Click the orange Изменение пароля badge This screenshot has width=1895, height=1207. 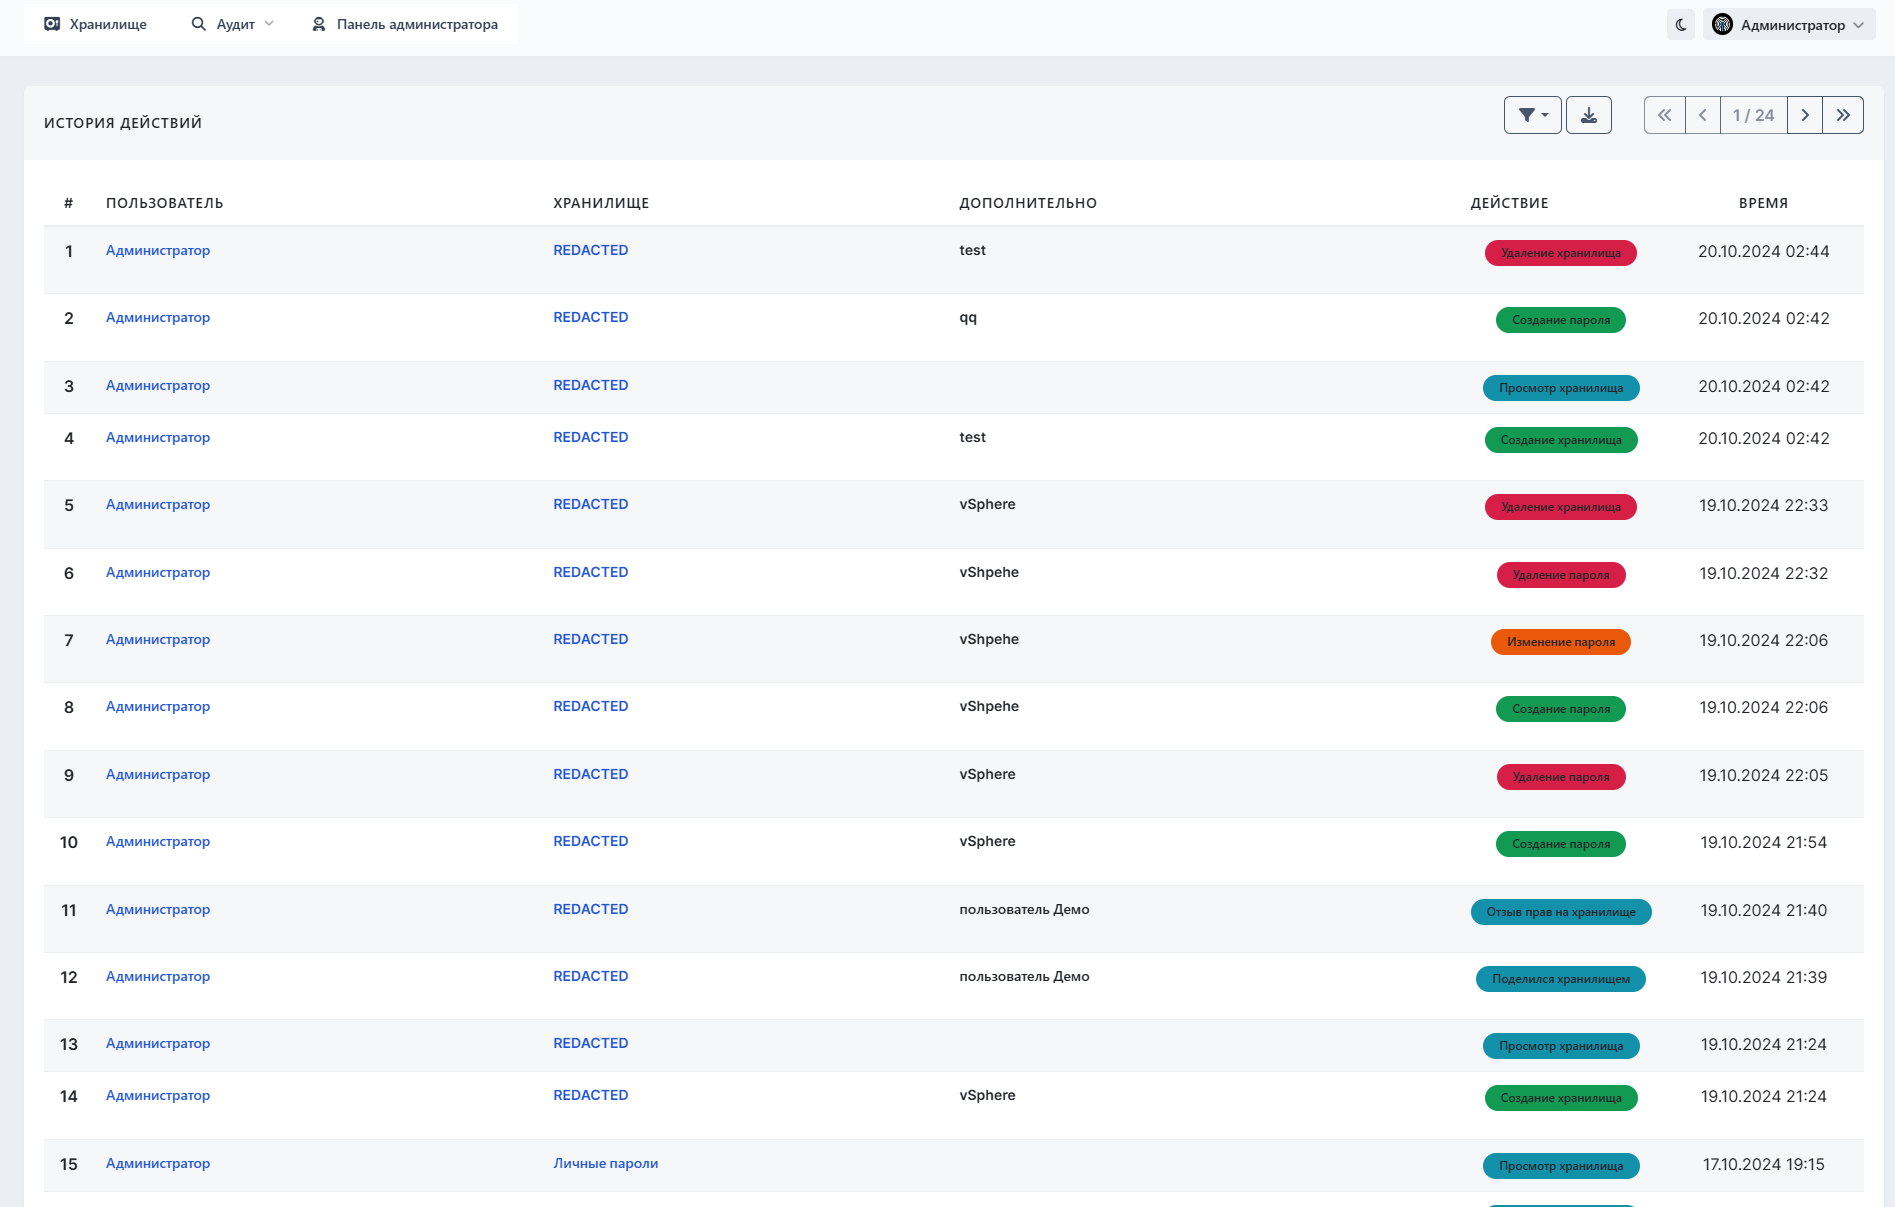(1560, 642)
